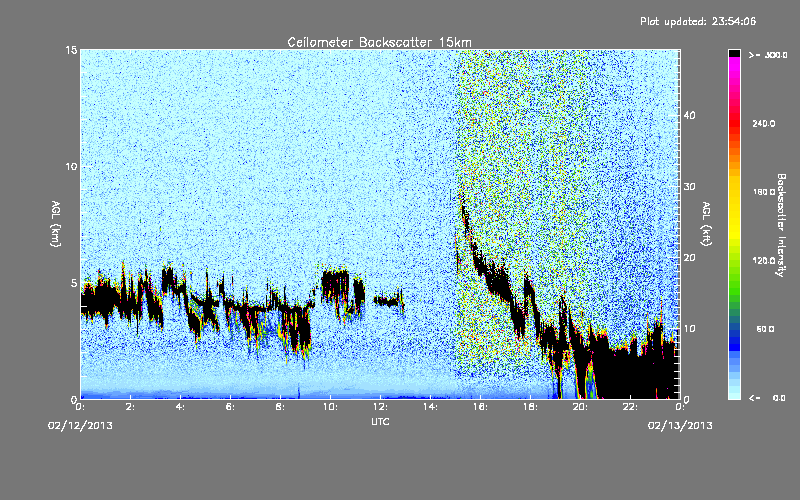Click the 10 kft tick label

[689, 329]
